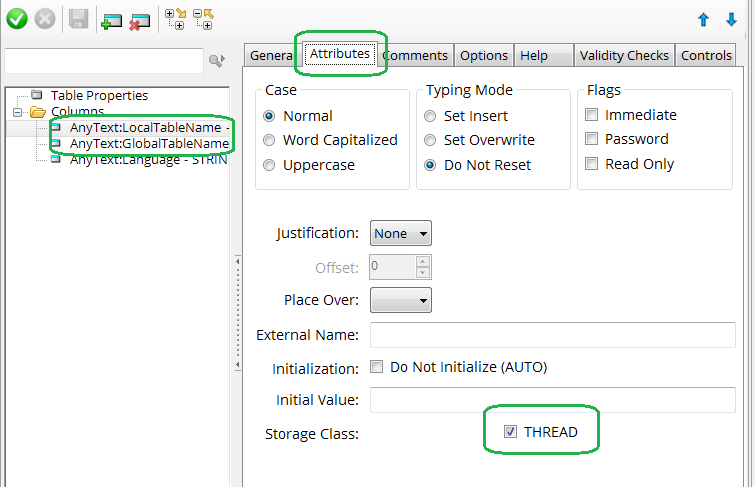Switch to the Validity Checks tab
755x487 pixels.
[624, 56]
